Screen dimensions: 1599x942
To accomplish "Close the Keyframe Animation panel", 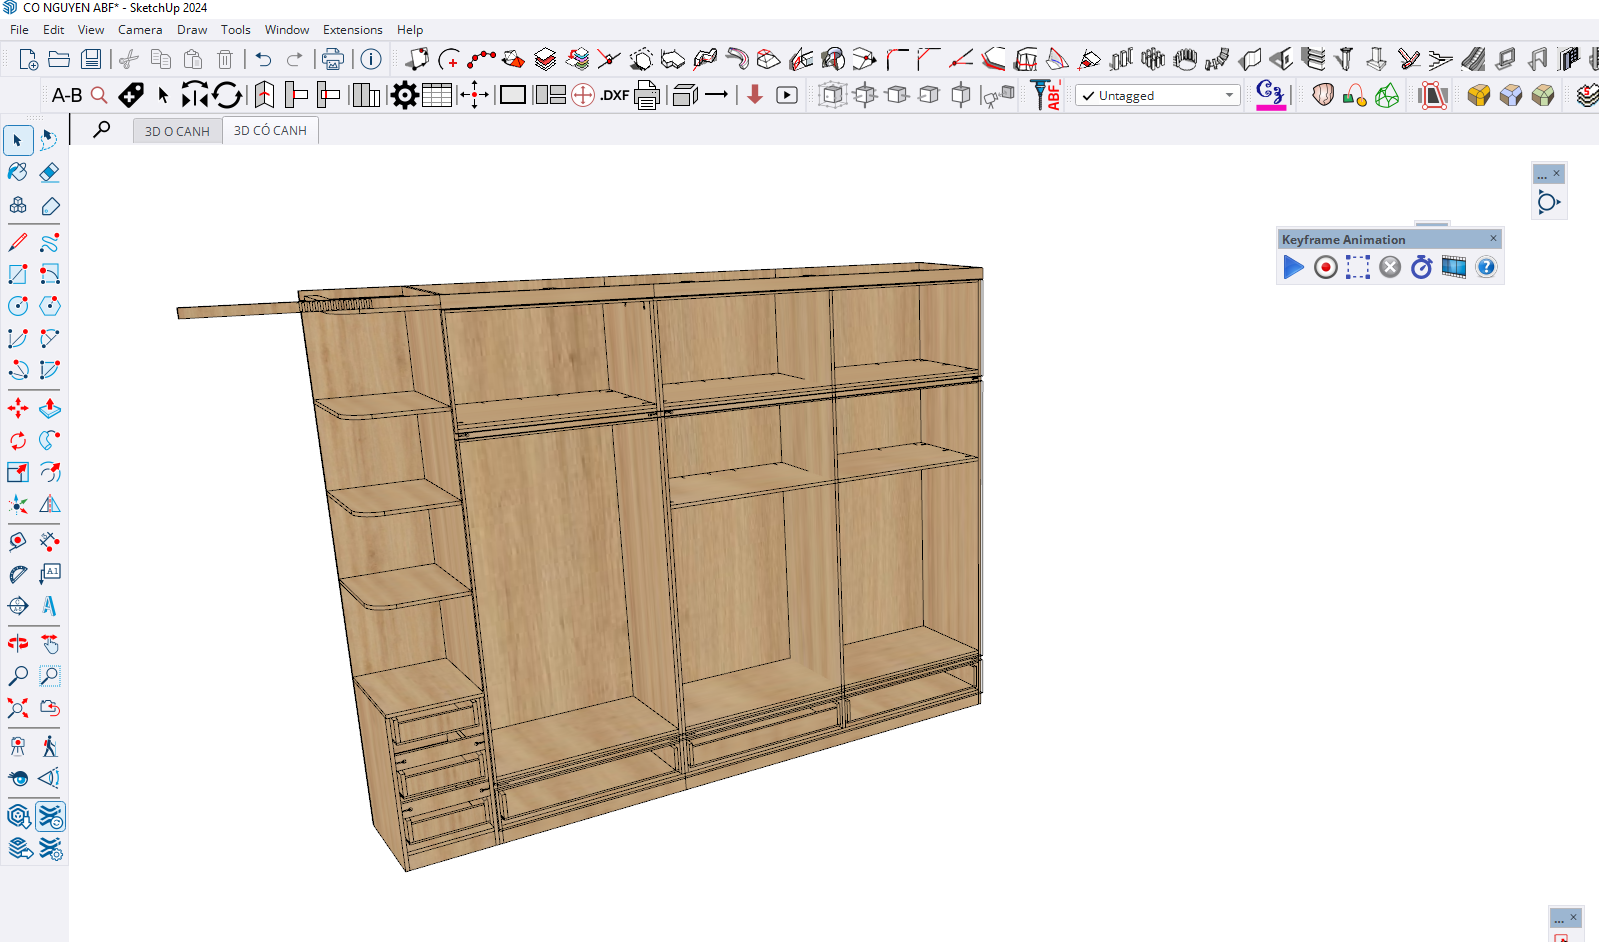I will [1493, 238].
